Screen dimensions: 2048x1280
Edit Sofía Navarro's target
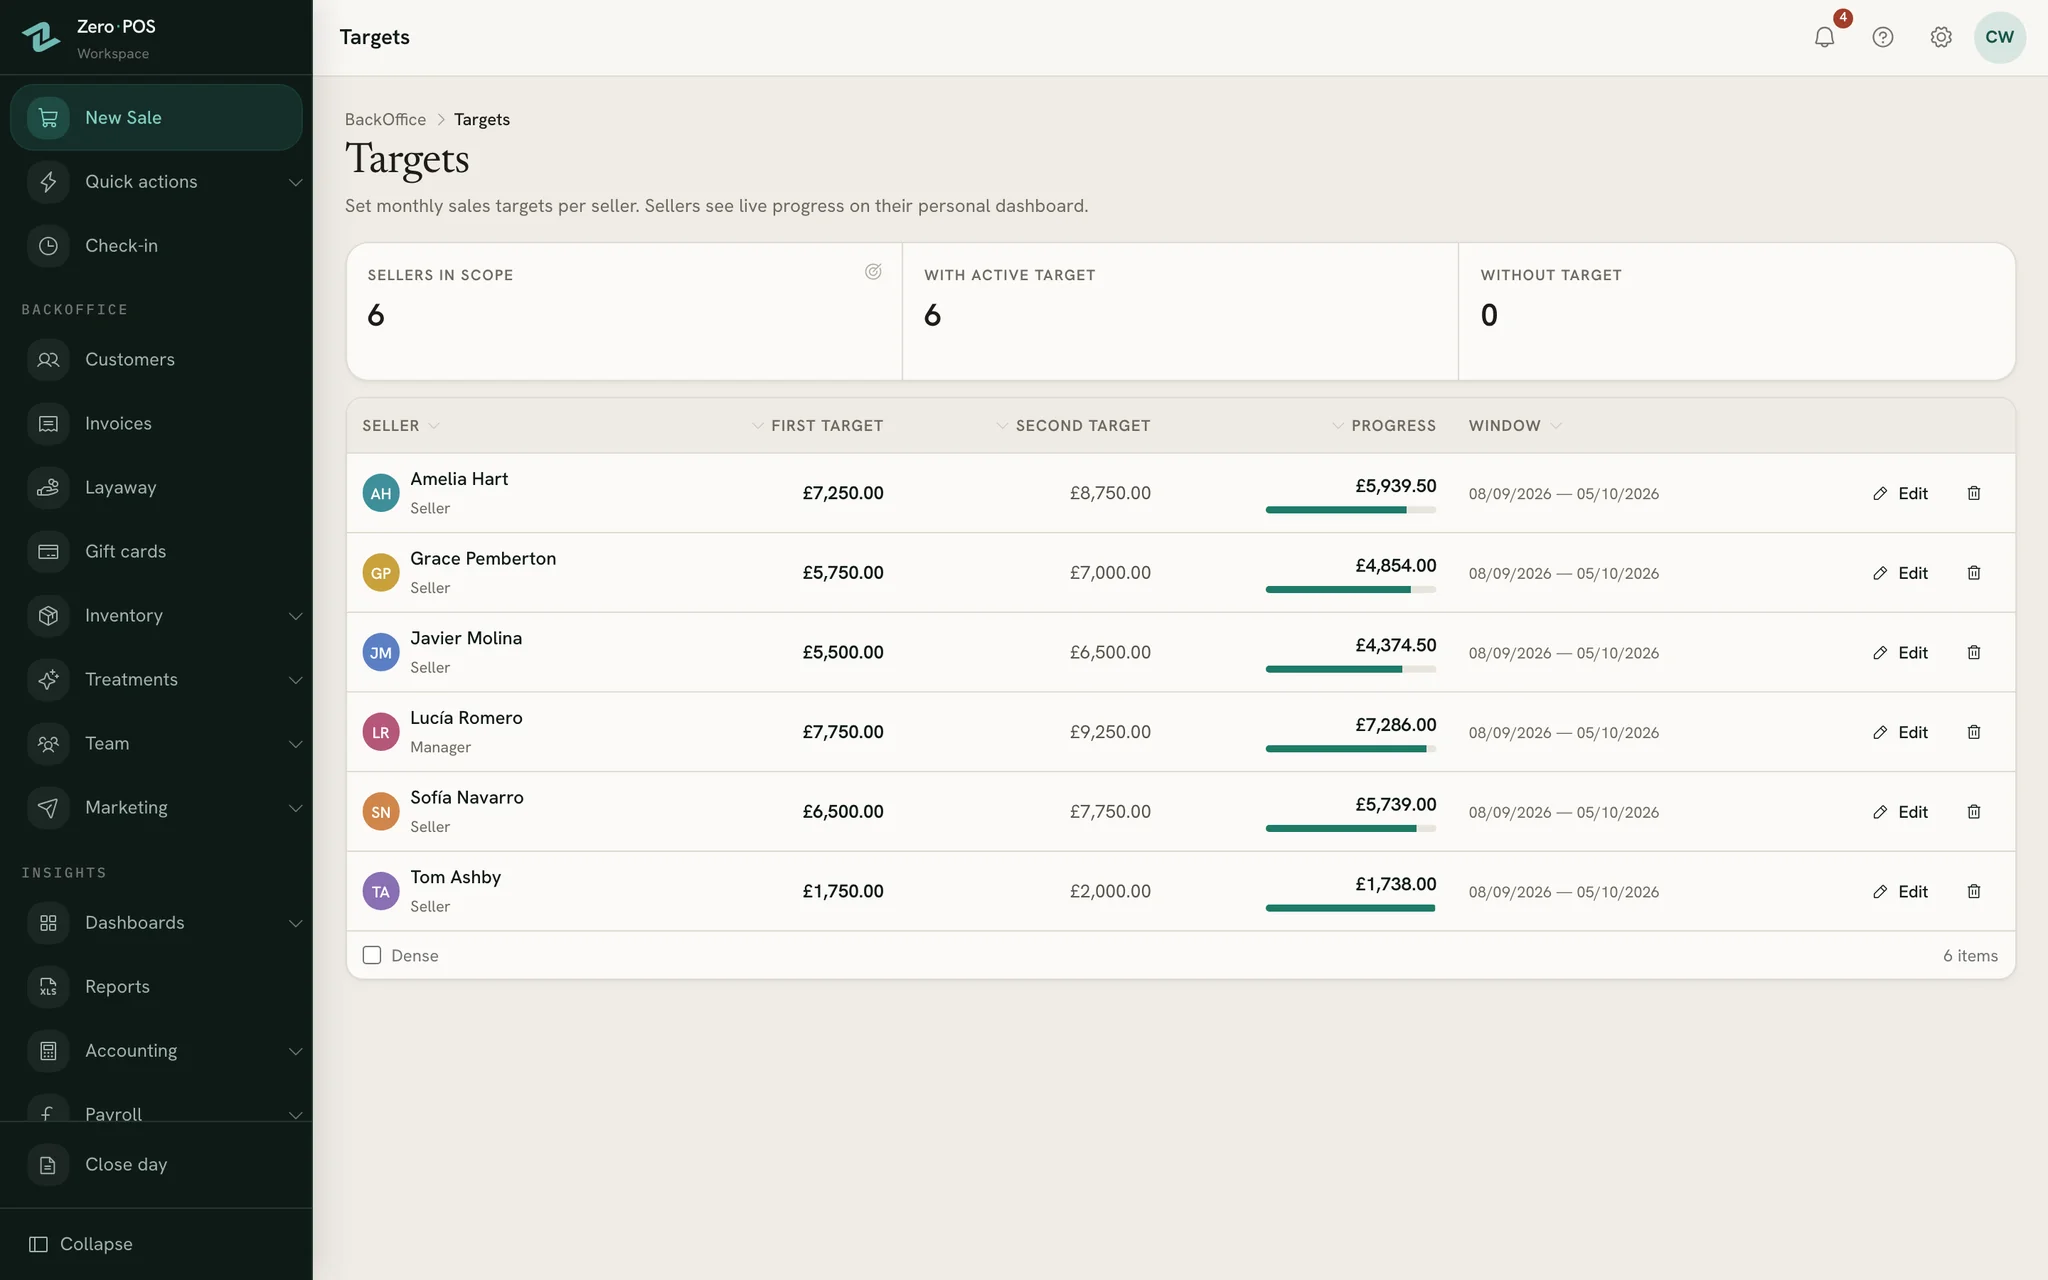point(1900,812)
